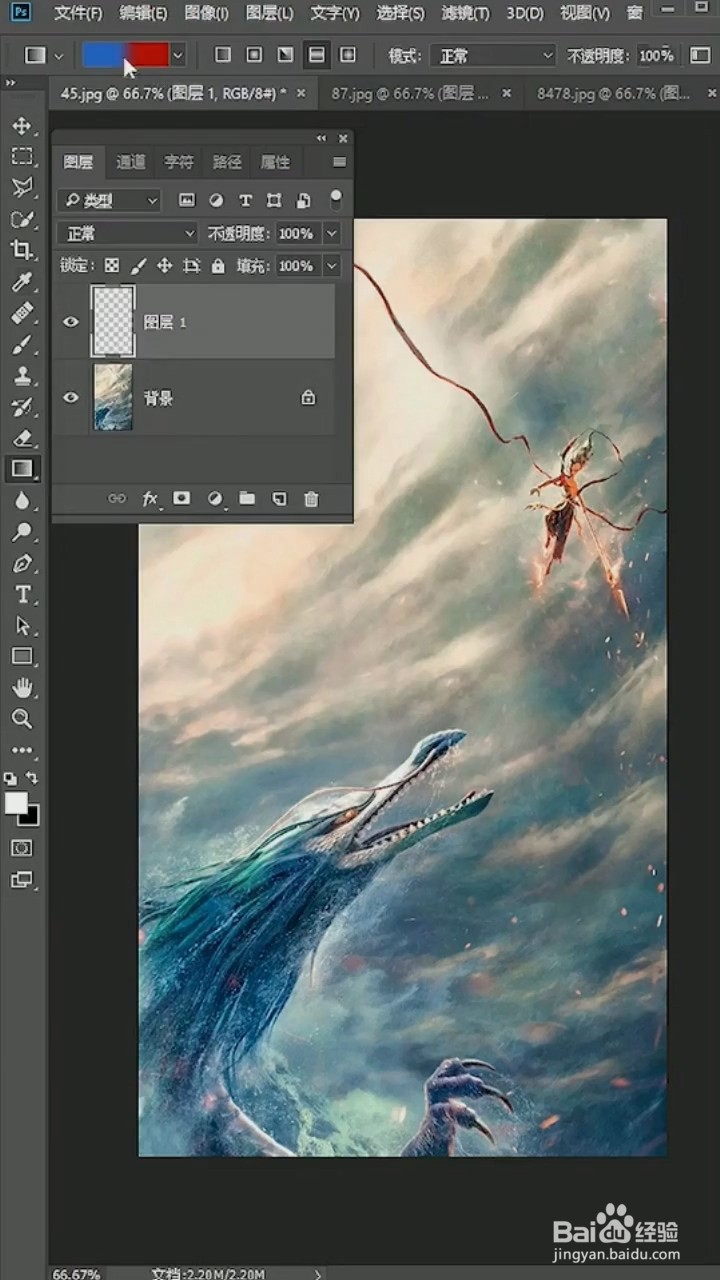Open the Edit Toolbar ellipsis

tap(22, 749)
